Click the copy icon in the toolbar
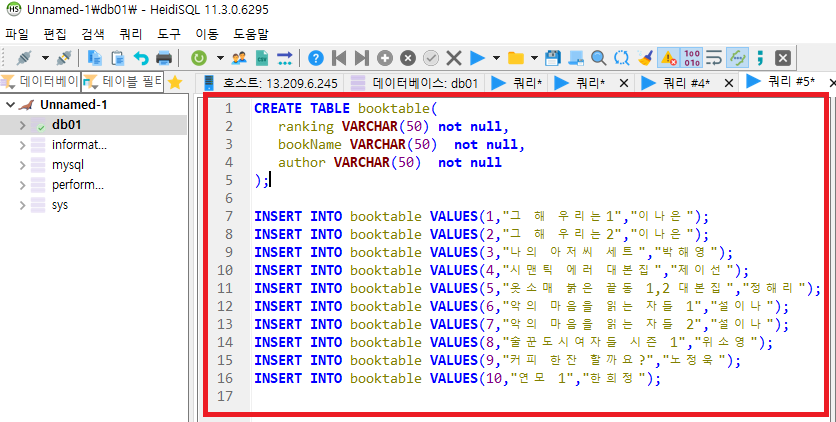 (94, 58)
